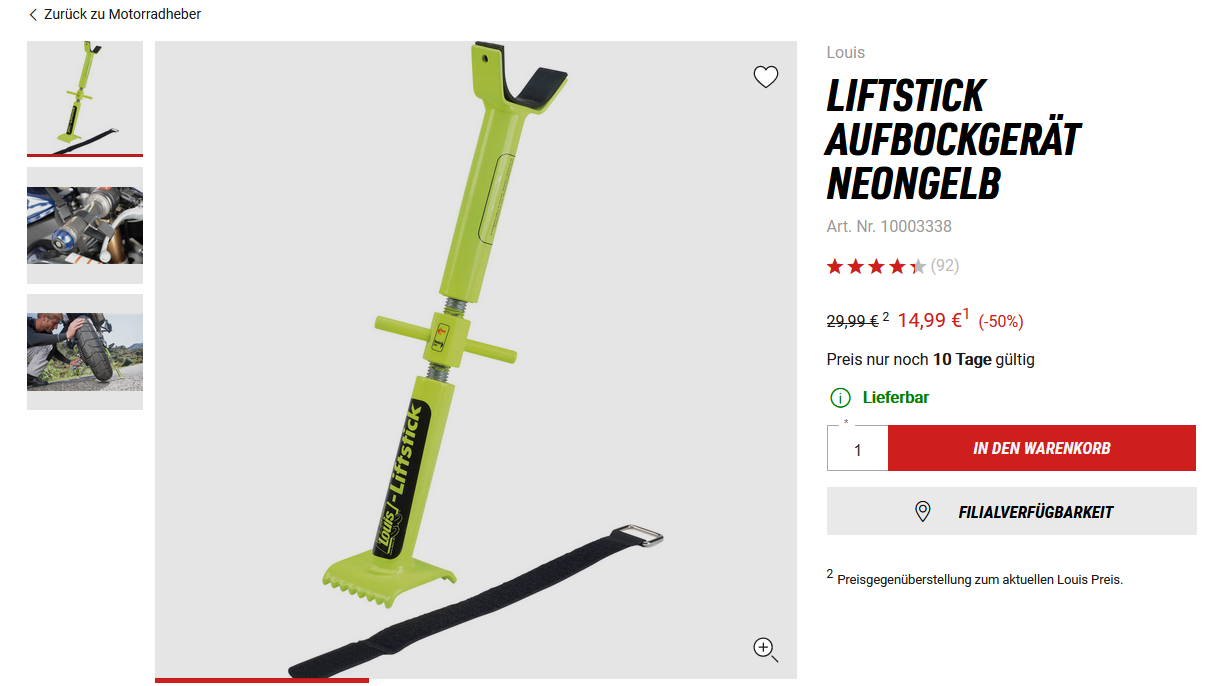Click the location pin icon for store availability

tap(923, 512)
